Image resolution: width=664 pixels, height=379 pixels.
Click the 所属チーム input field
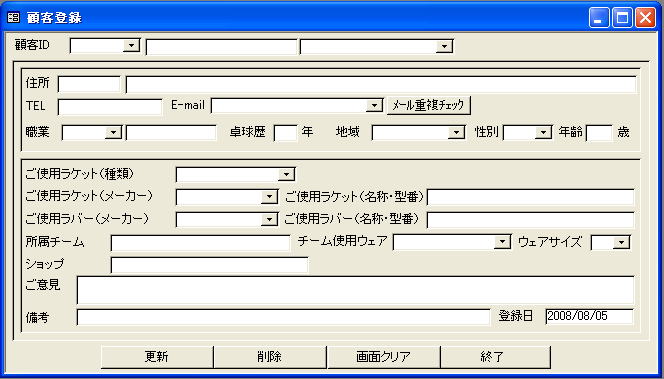(x=200, y=243)
